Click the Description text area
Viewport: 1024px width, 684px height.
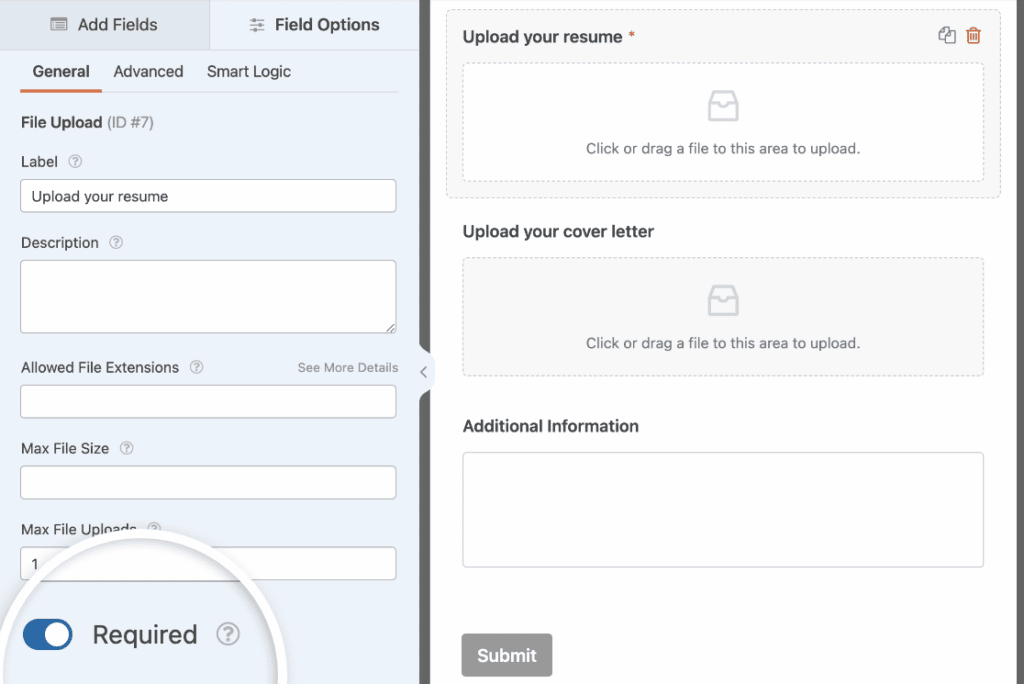(x=207, y=296)
